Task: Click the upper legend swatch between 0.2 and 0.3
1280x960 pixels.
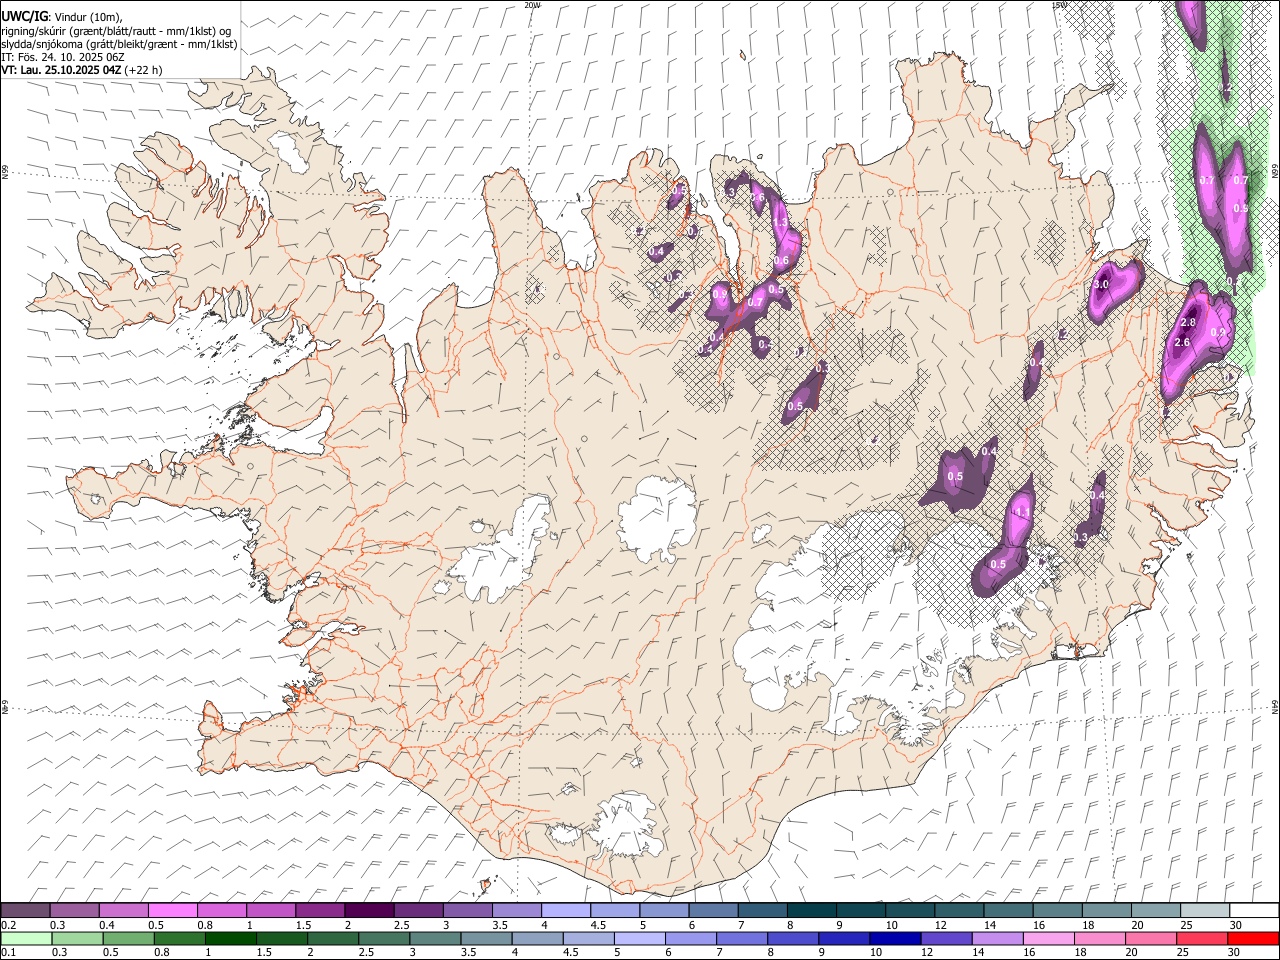Action: [26, 910]
